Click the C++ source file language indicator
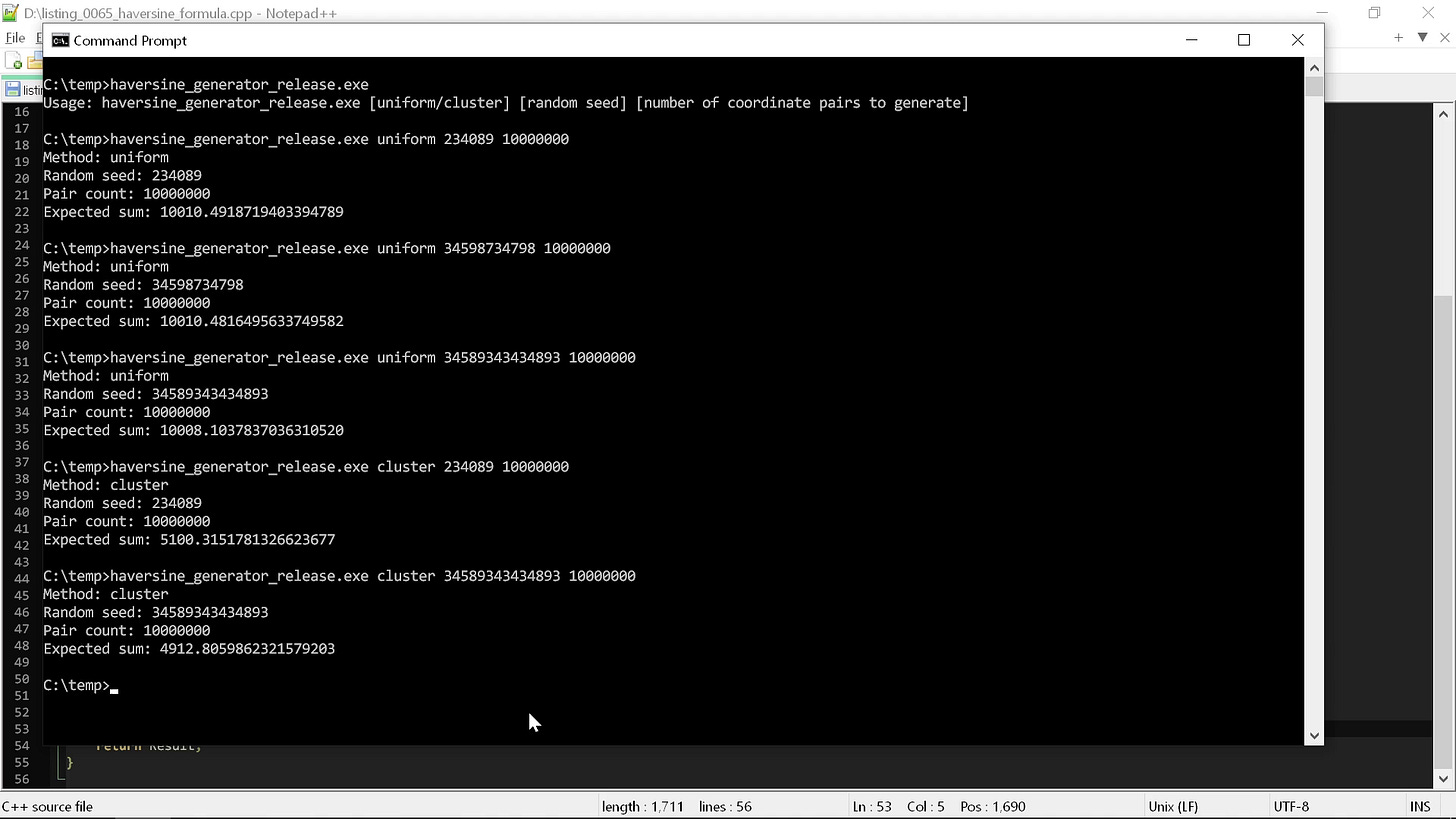Viewport: 1456px width, 819px height. point(47,806)
